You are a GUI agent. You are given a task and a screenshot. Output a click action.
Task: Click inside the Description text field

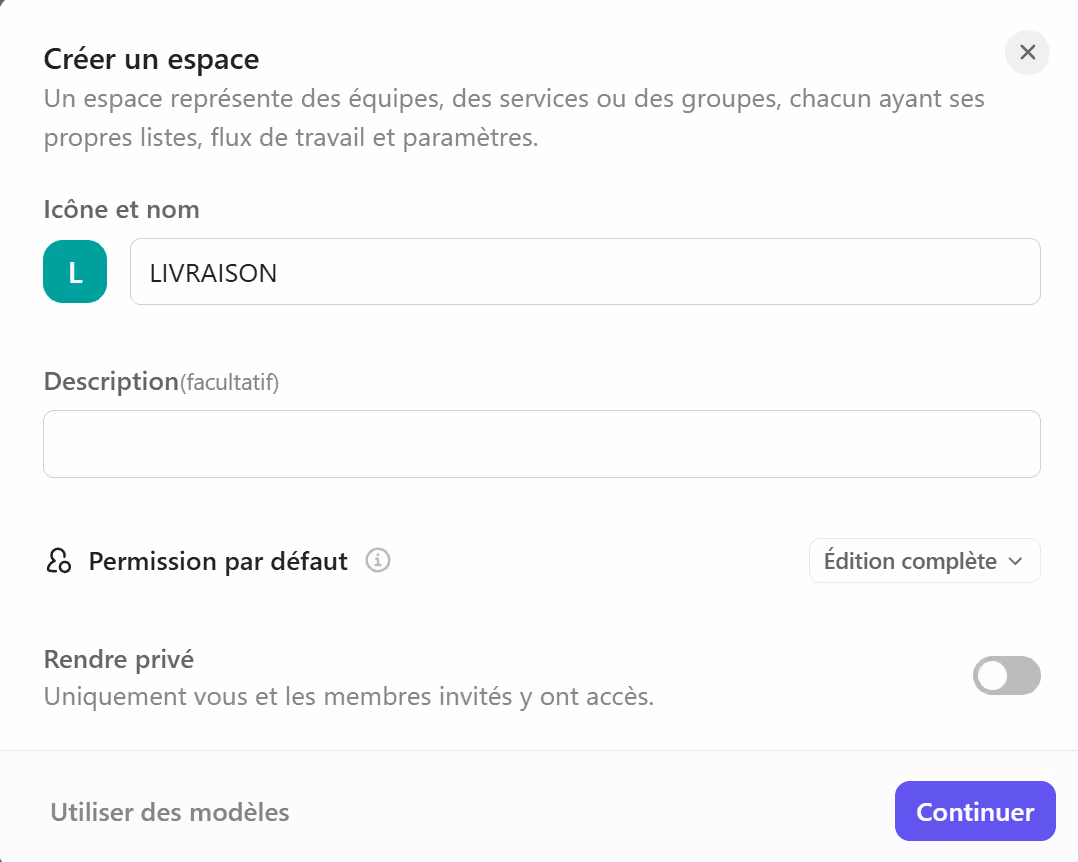pyautogui.click(x=541, y=443)
